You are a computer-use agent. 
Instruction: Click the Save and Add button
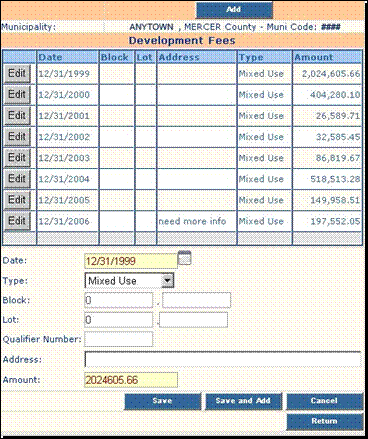click(x=243, y=401)
